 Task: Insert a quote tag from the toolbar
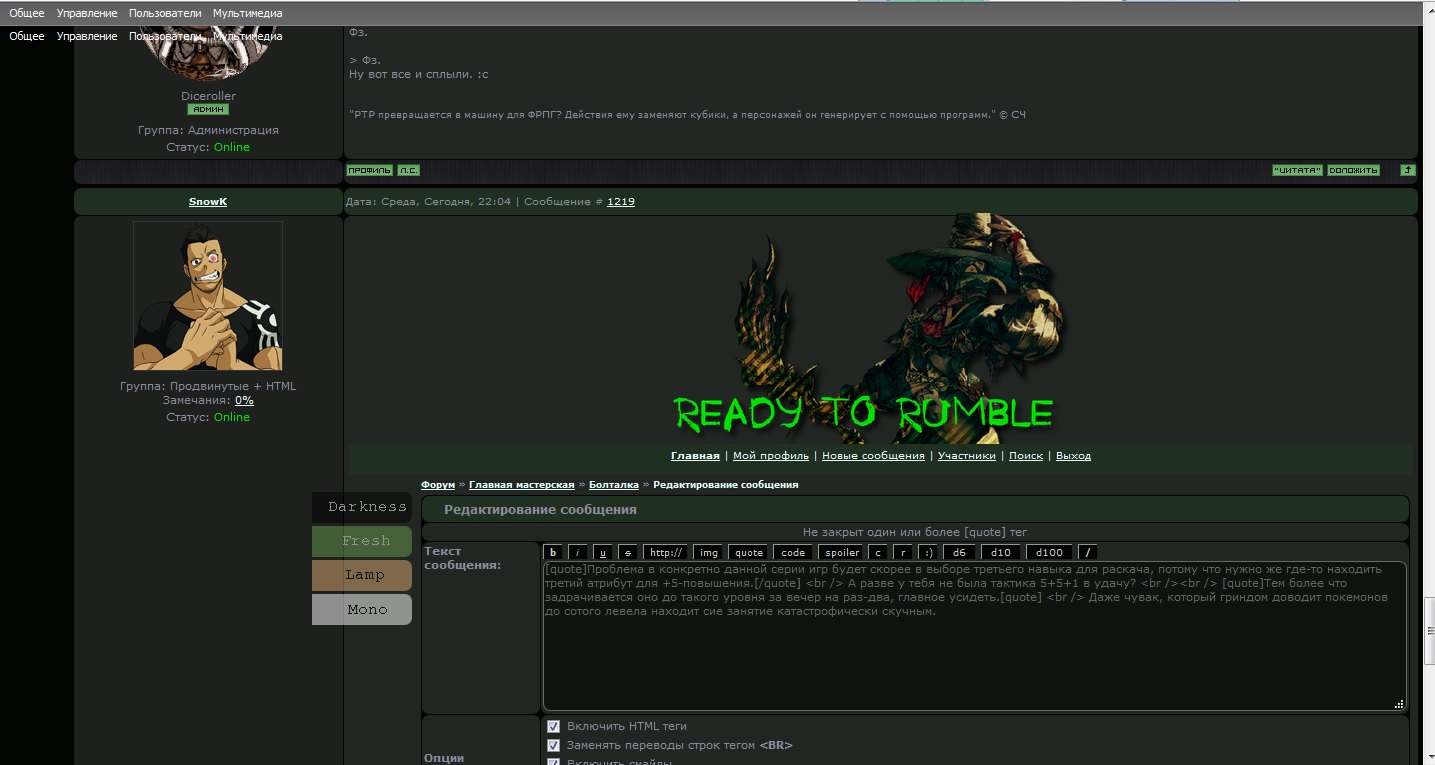748,552
